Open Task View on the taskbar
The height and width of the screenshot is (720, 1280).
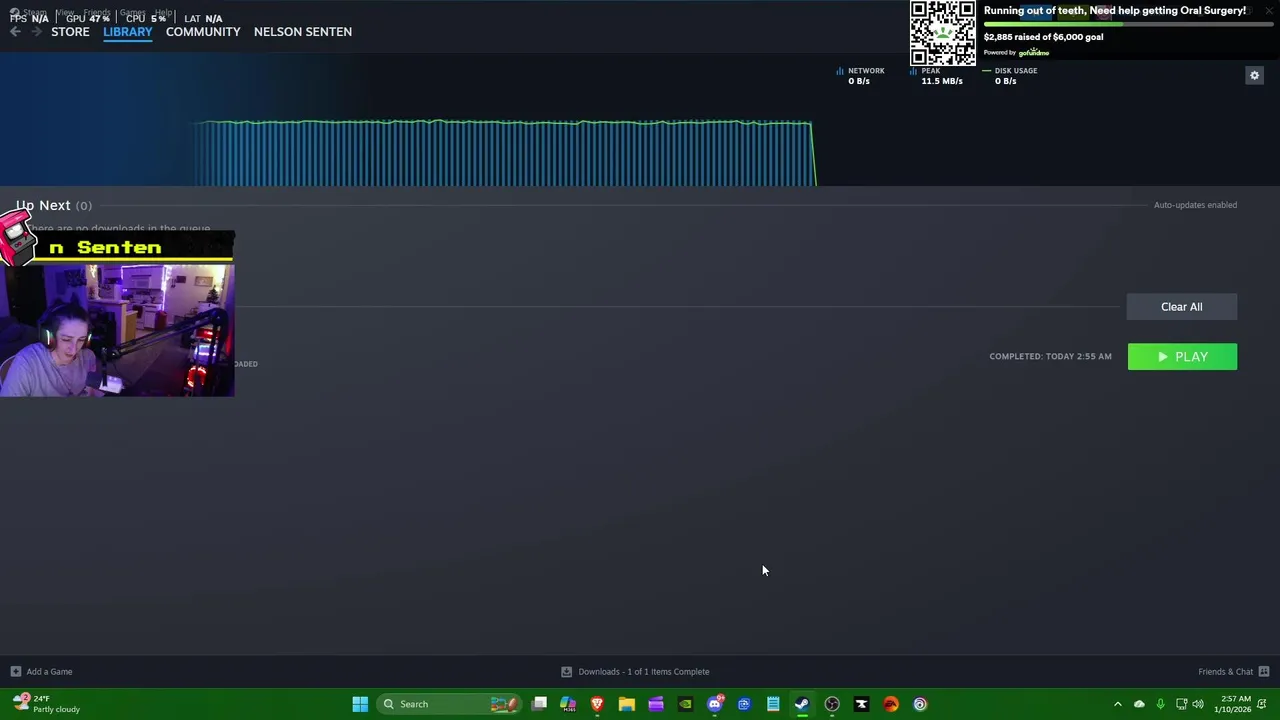point(539,704)
